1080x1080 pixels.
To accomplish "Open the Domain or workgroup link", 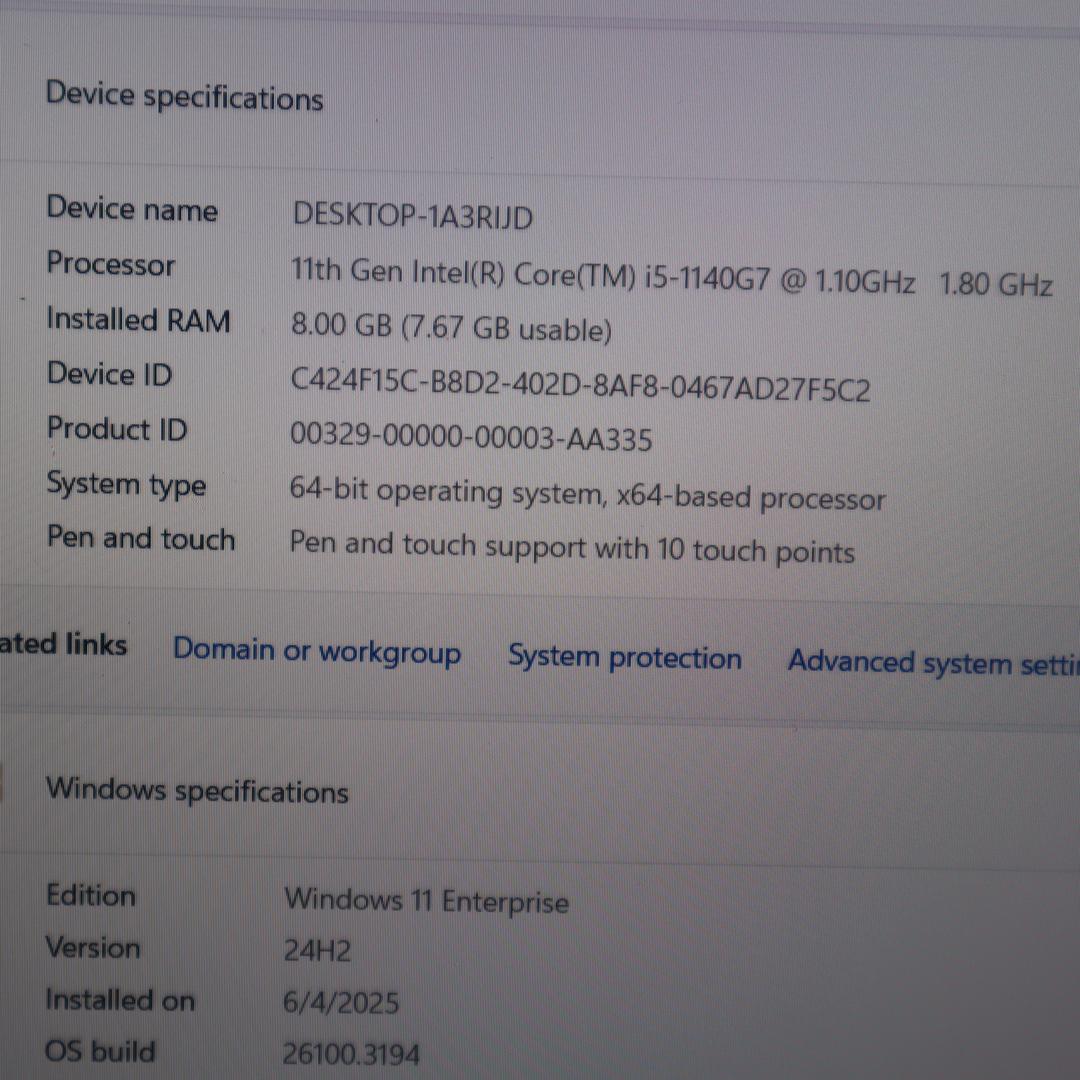I will click(317, 651).
